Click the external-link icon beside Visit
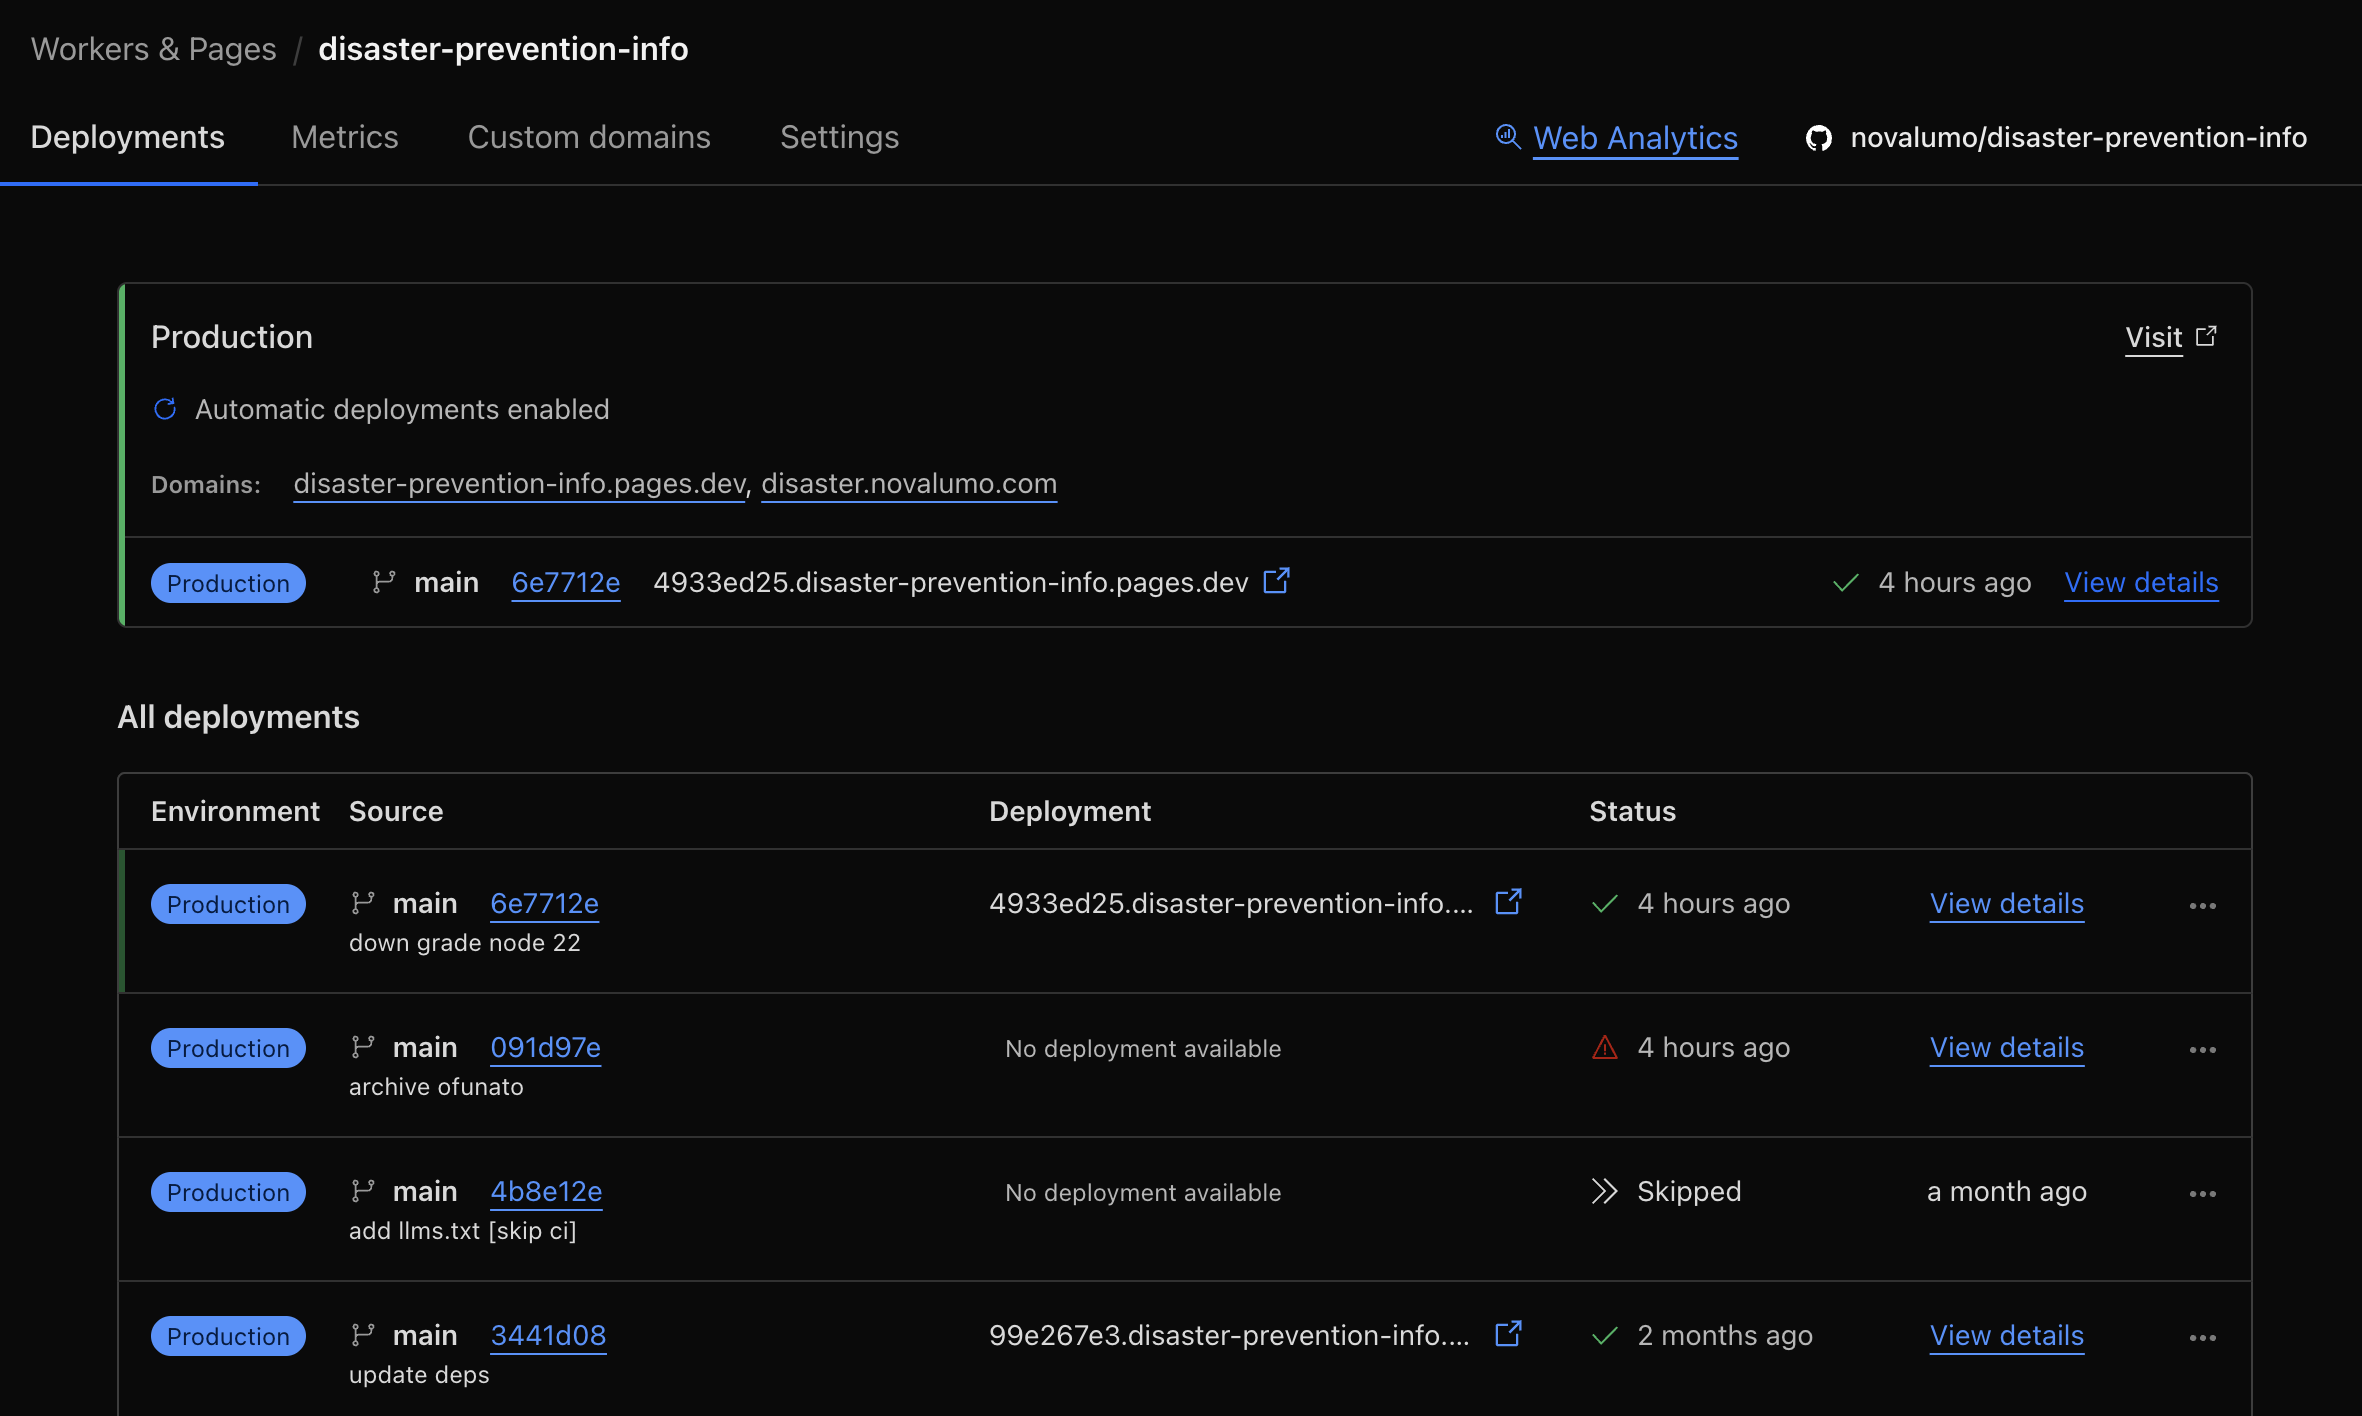The height and width of the screenshot is (1416, 2362). click(x=2206, y=337)
